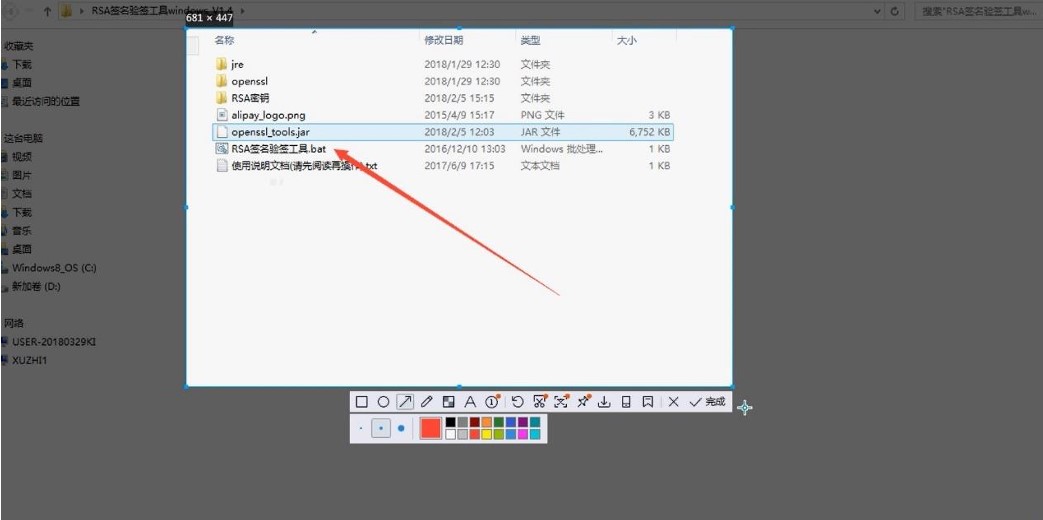Viewport: 1043px width, 520px height.
Task: Pick the yellow color swatch
Action: pyautogui.click(x=486, y=434)
